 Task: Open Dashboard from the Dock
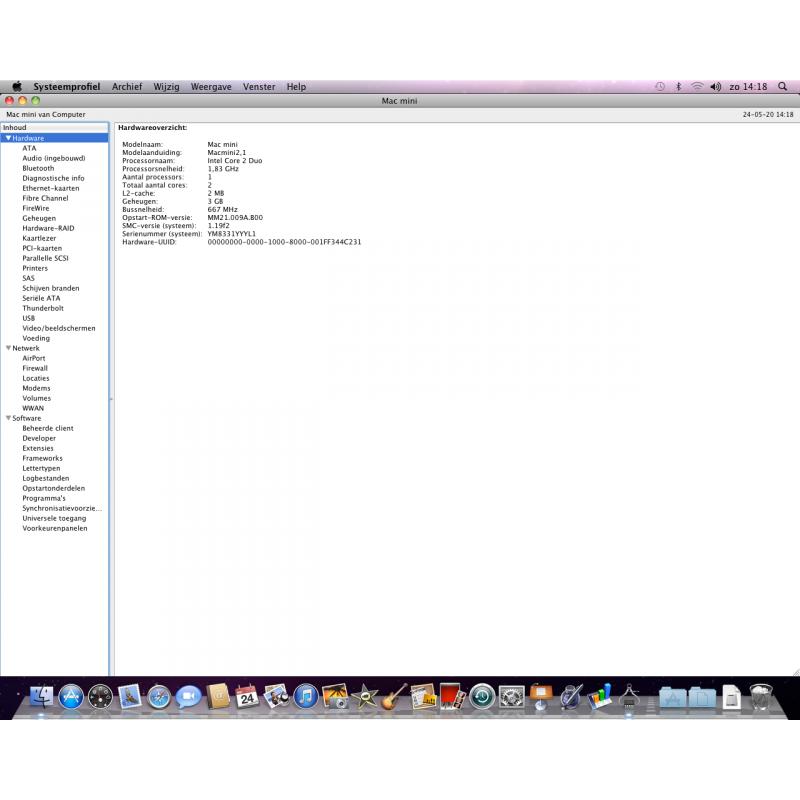(101, 697)
